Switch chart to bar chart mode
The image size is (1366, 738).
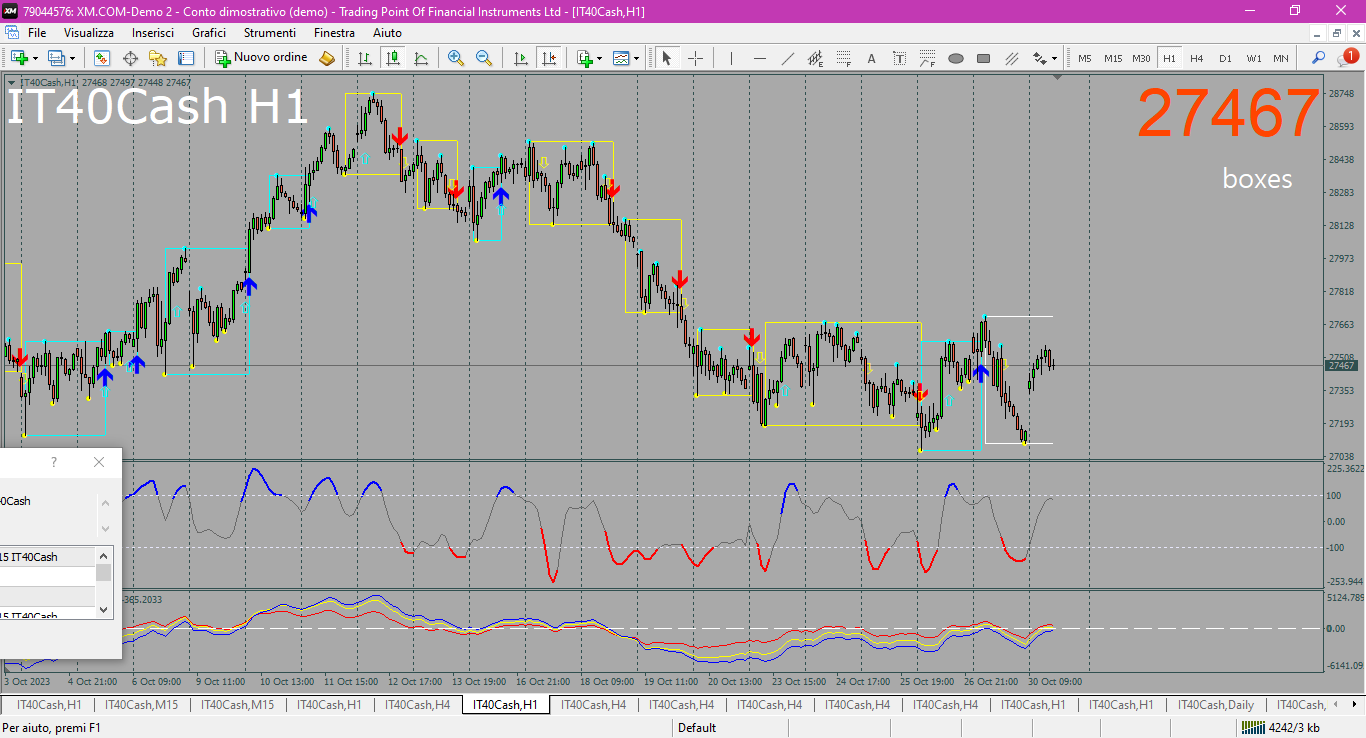tap(365, 58)
